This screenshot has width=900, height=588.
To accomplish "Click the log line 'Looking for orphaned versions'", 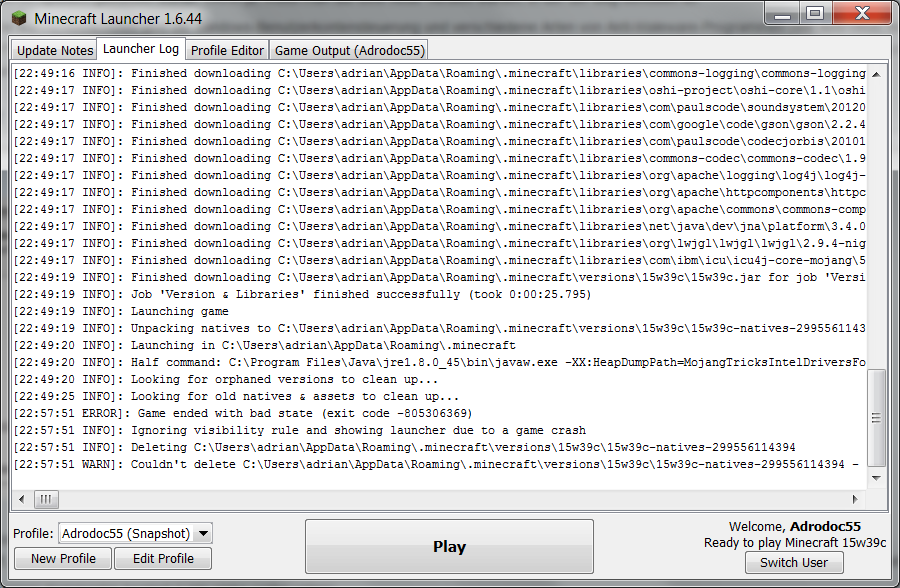I will tap(226, 380).
